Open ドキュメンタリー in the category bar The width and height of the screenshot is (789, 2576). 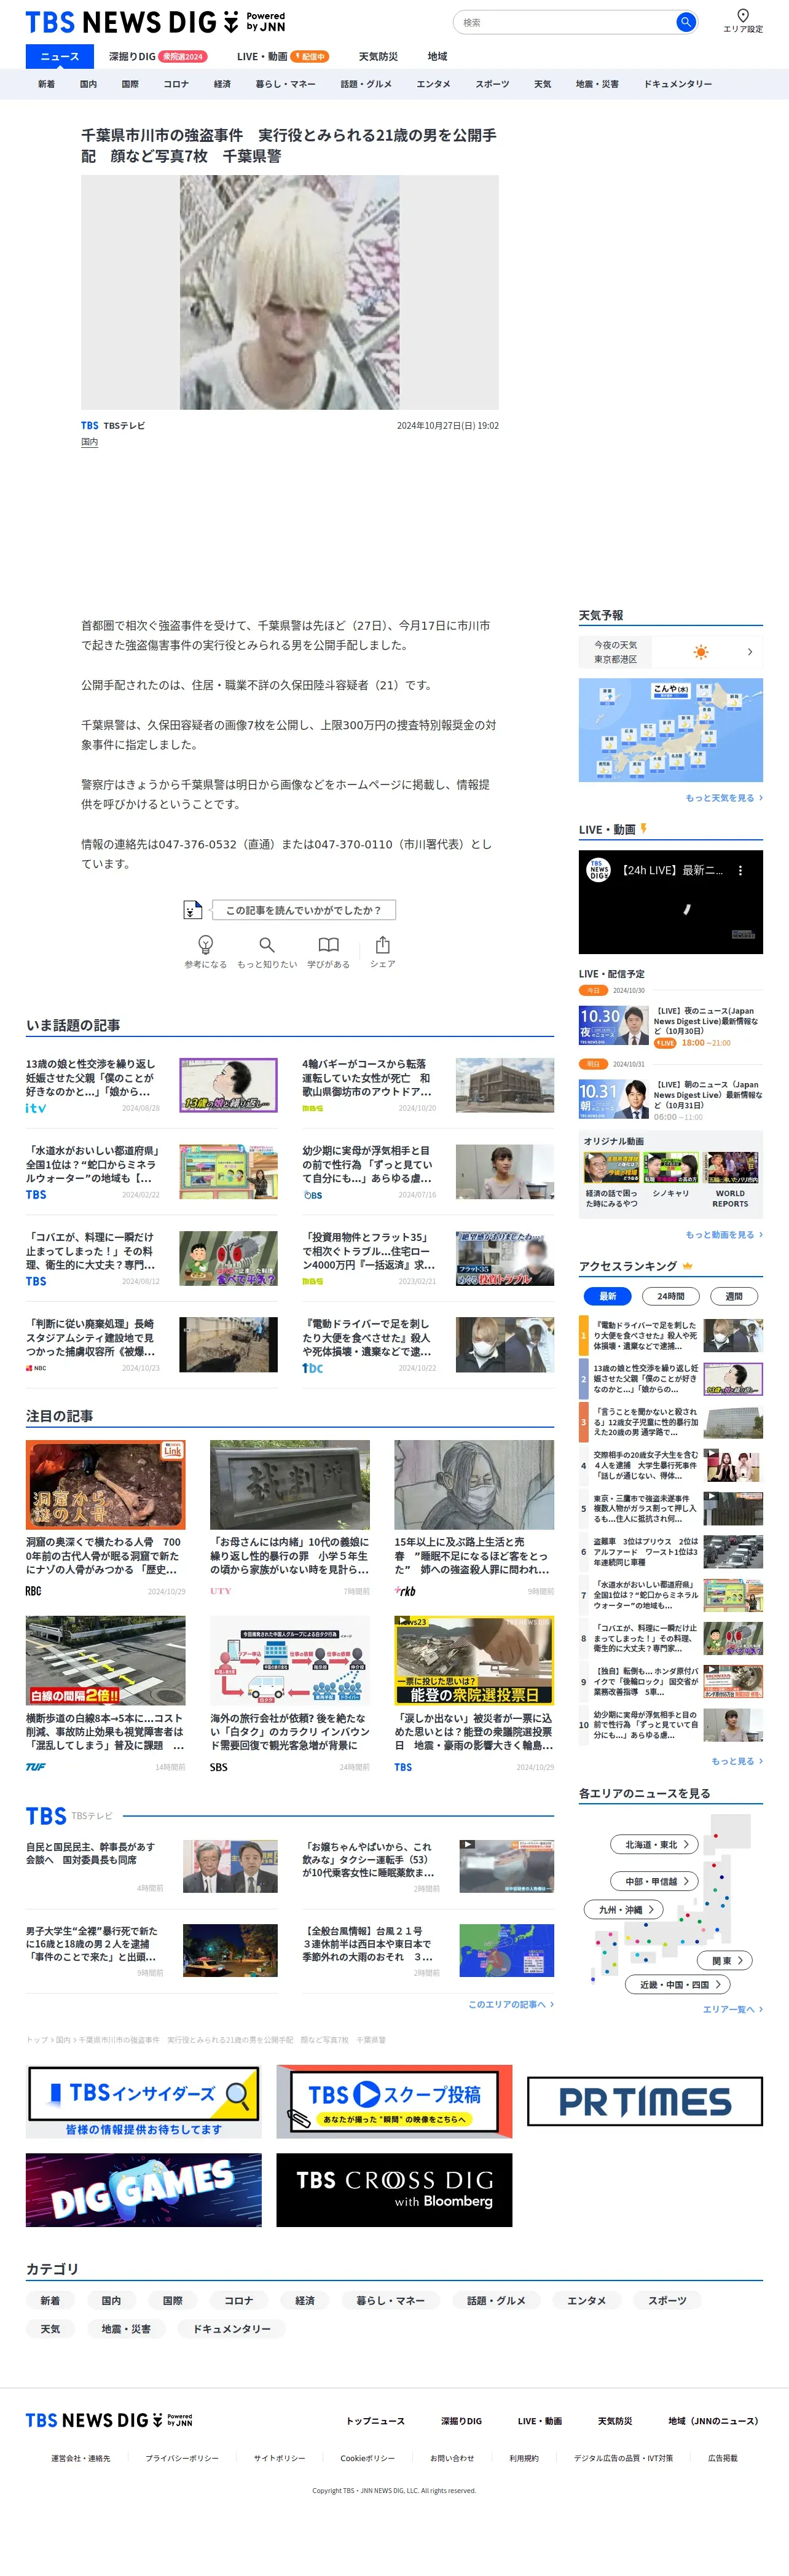677,84
